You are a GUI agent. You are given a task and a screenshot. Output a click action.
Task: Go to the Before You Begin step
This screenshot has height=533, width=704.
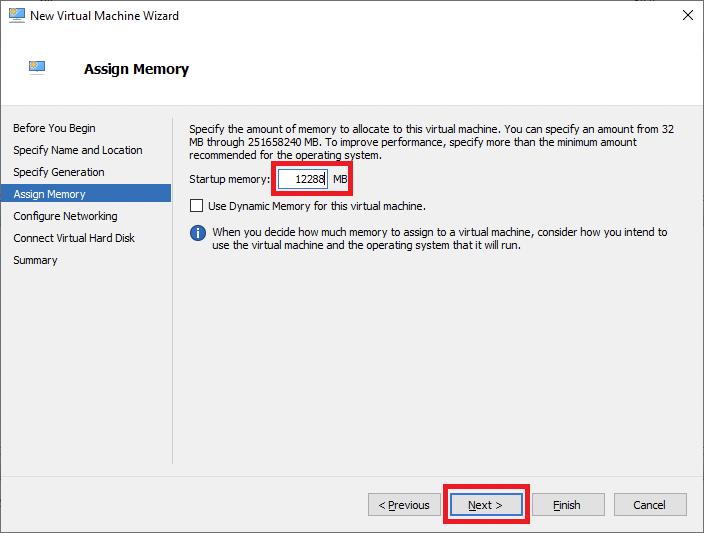click(x=54, y=128)
